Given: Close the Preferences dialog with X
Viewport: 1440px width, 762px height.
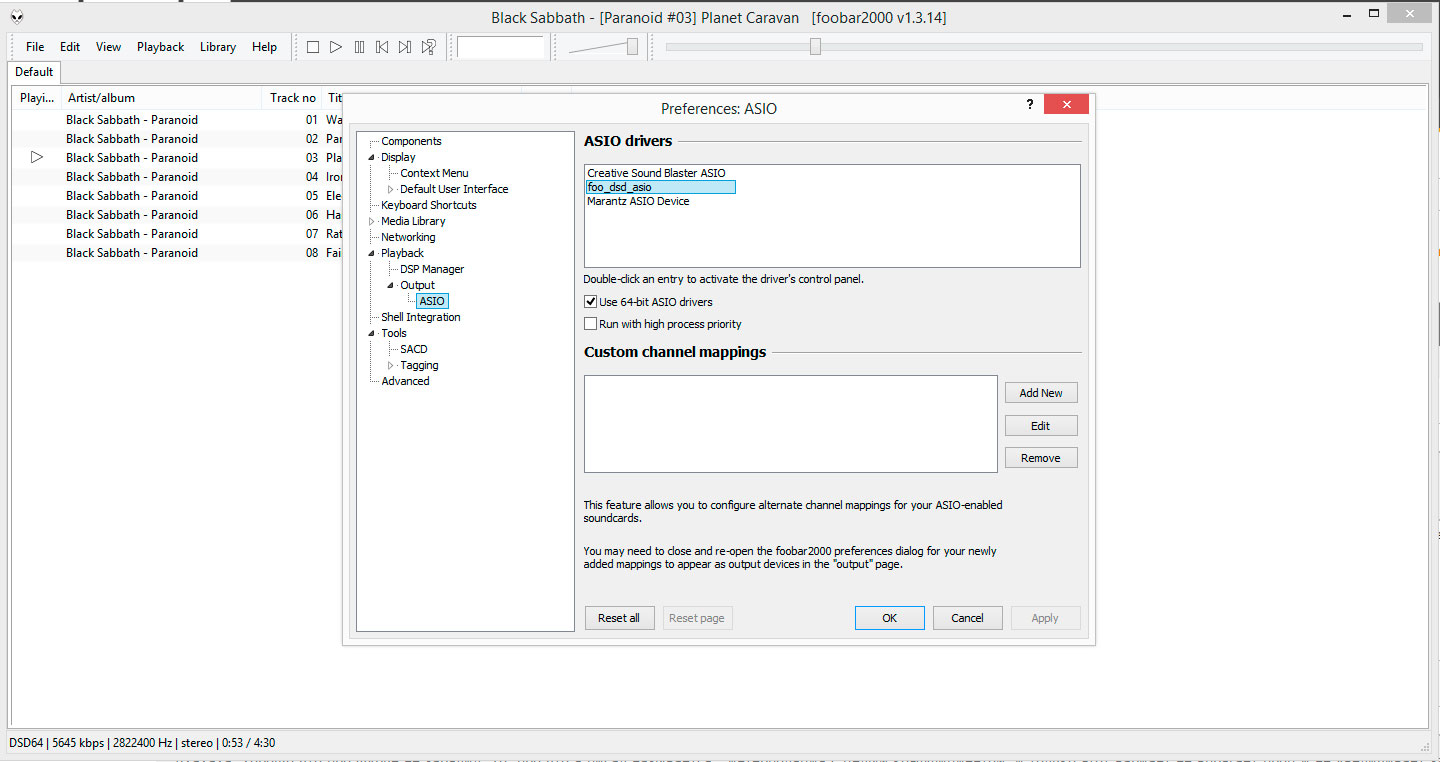Looking at the screenshot, I should click(x=1066, y=105).
